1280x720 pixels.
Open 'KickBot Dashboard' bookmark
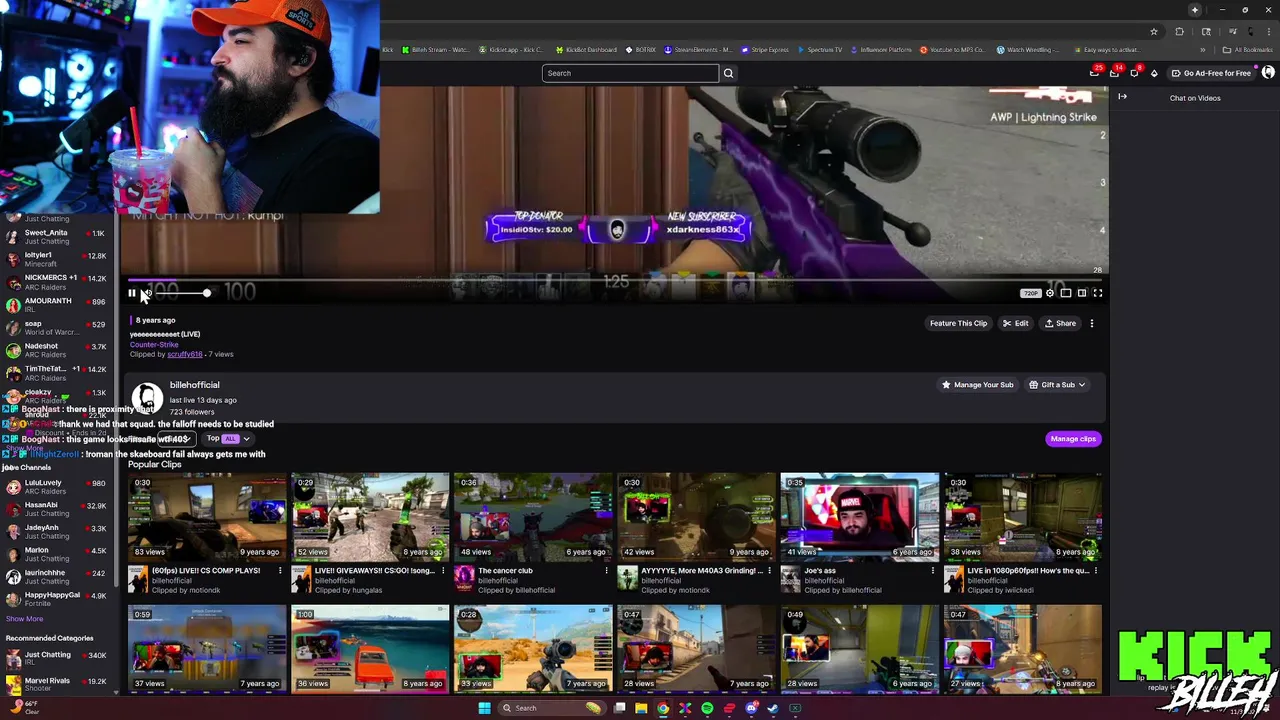pyautogui.click(x=586, y=50)
